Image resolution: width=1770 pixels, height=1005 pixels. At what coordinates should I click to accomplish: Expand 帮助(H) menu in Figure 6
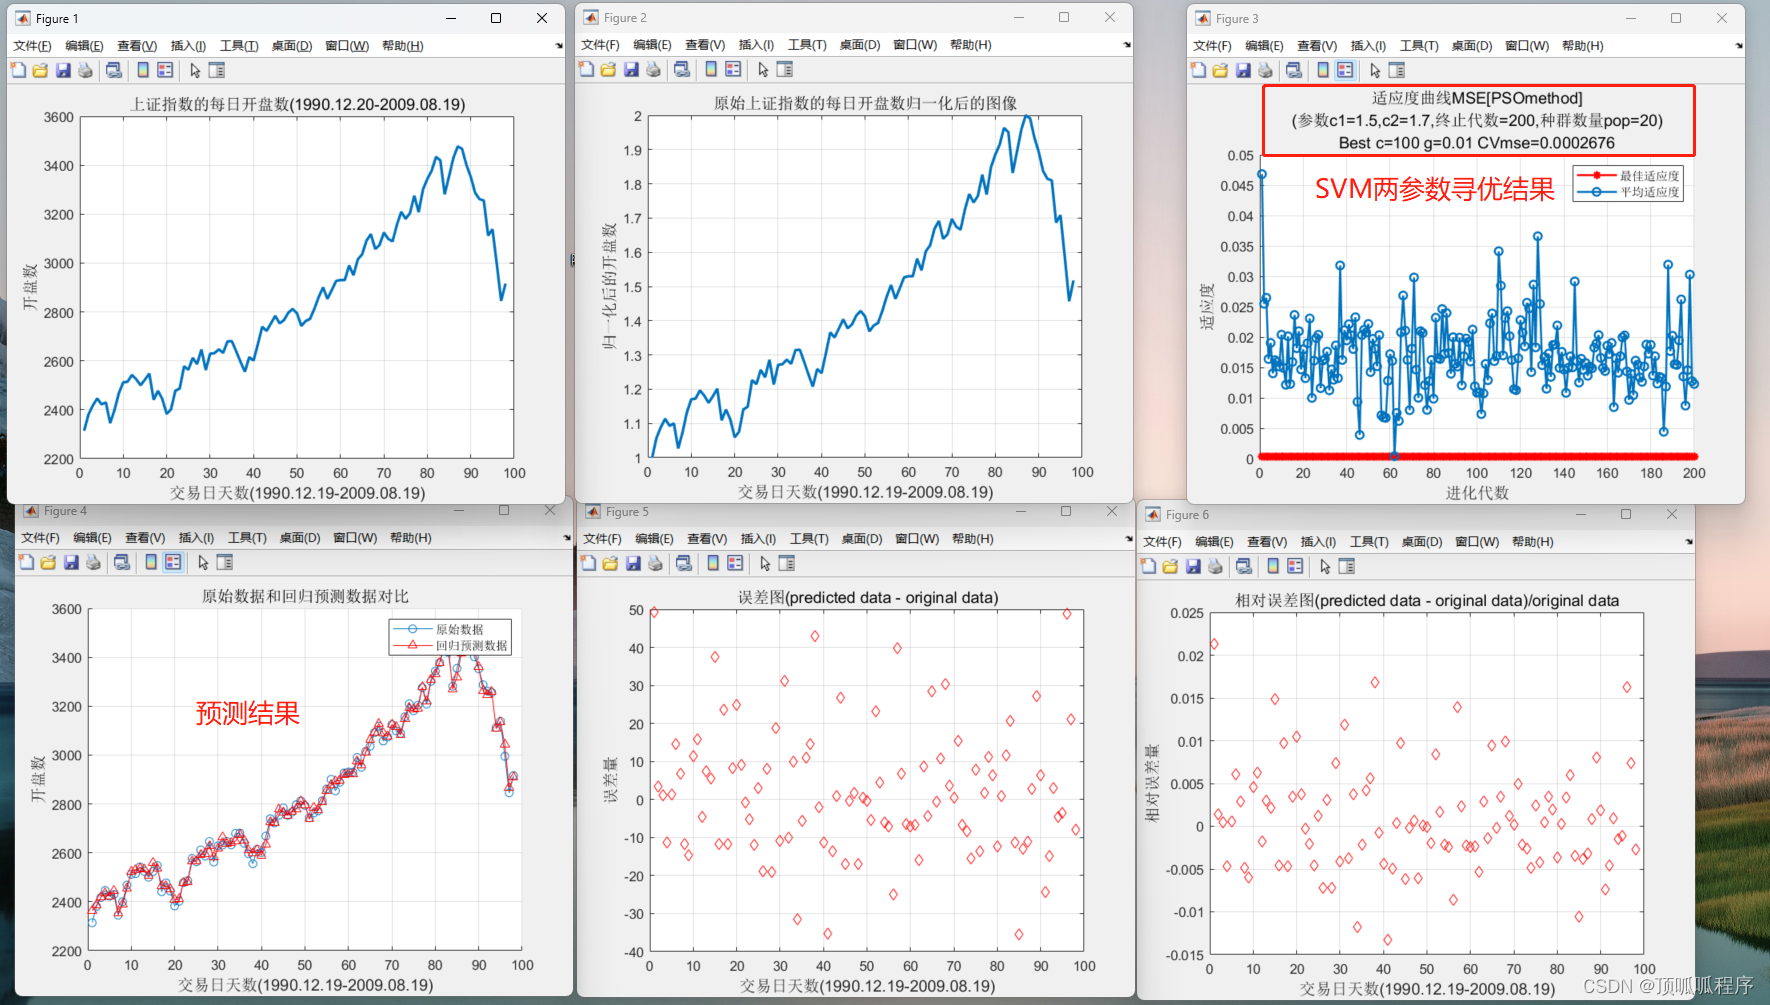pos(1533,542)
